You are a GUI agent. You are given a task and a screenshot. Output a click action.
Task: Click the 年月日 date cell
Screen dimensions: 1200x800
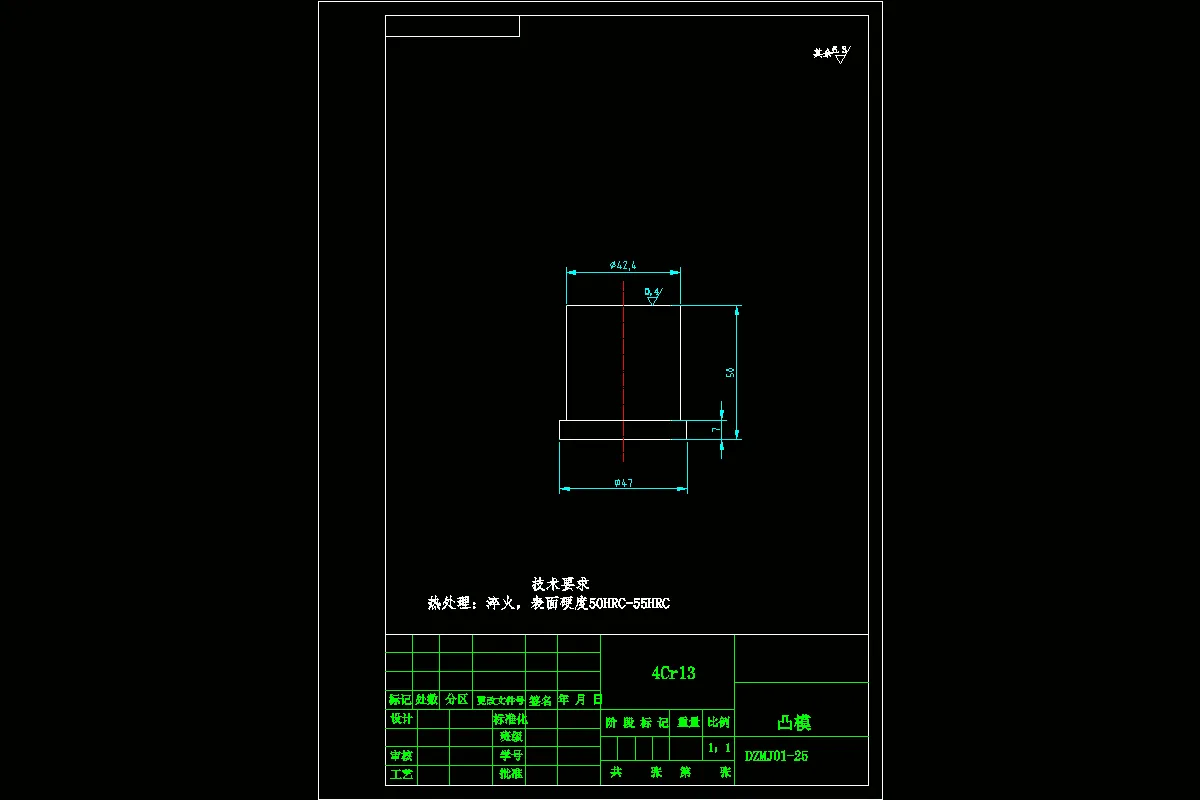click(x=579, y=700)
